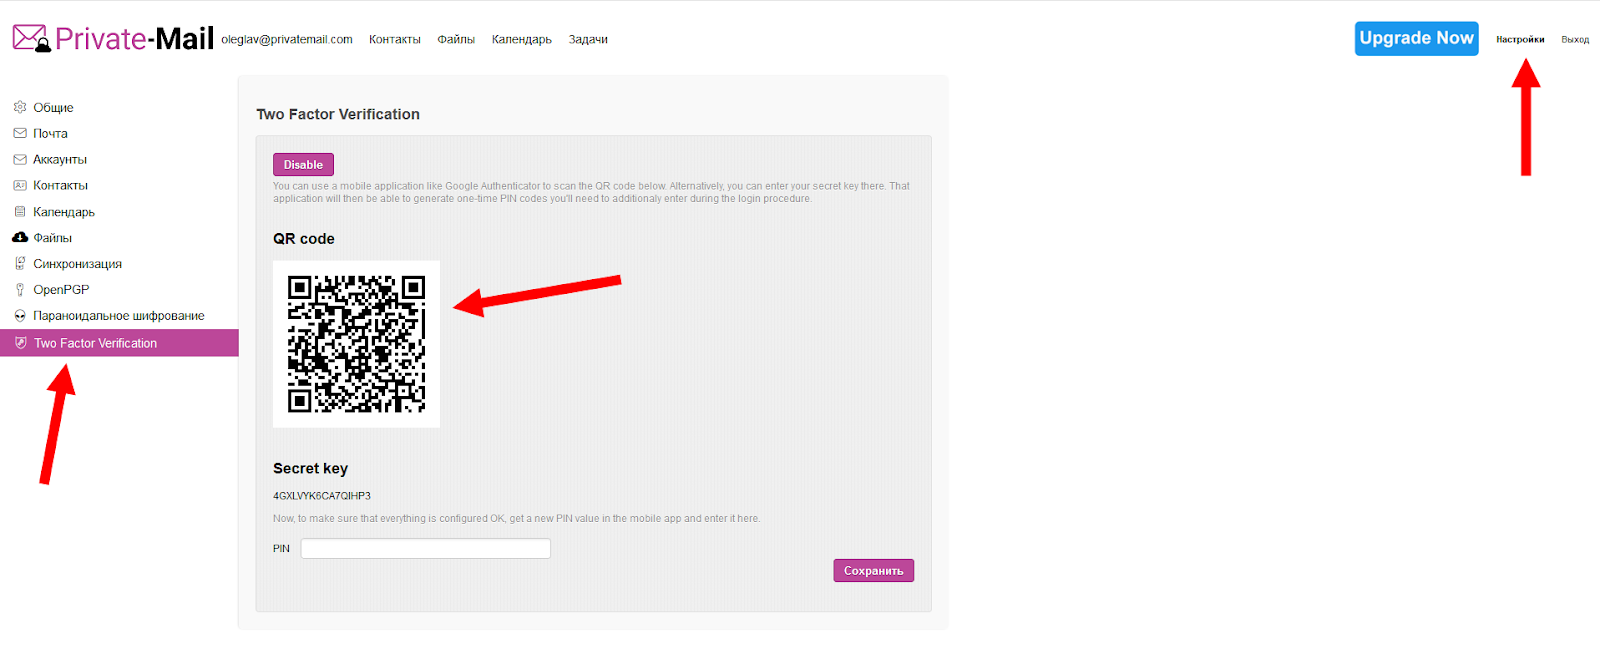Click the Two Factor Verification page heading
This screenshot has width=1600, height=649.
[x=338, y=114]
